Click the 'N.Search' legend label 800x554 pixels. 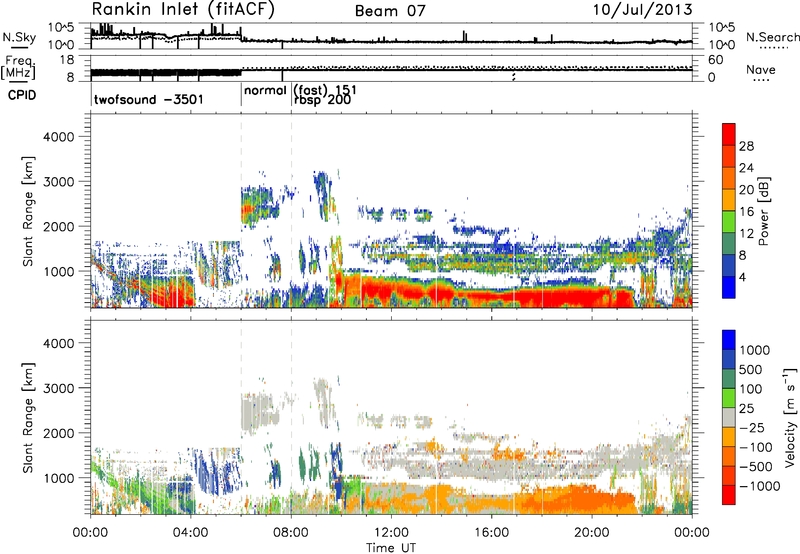pos(772,37)
